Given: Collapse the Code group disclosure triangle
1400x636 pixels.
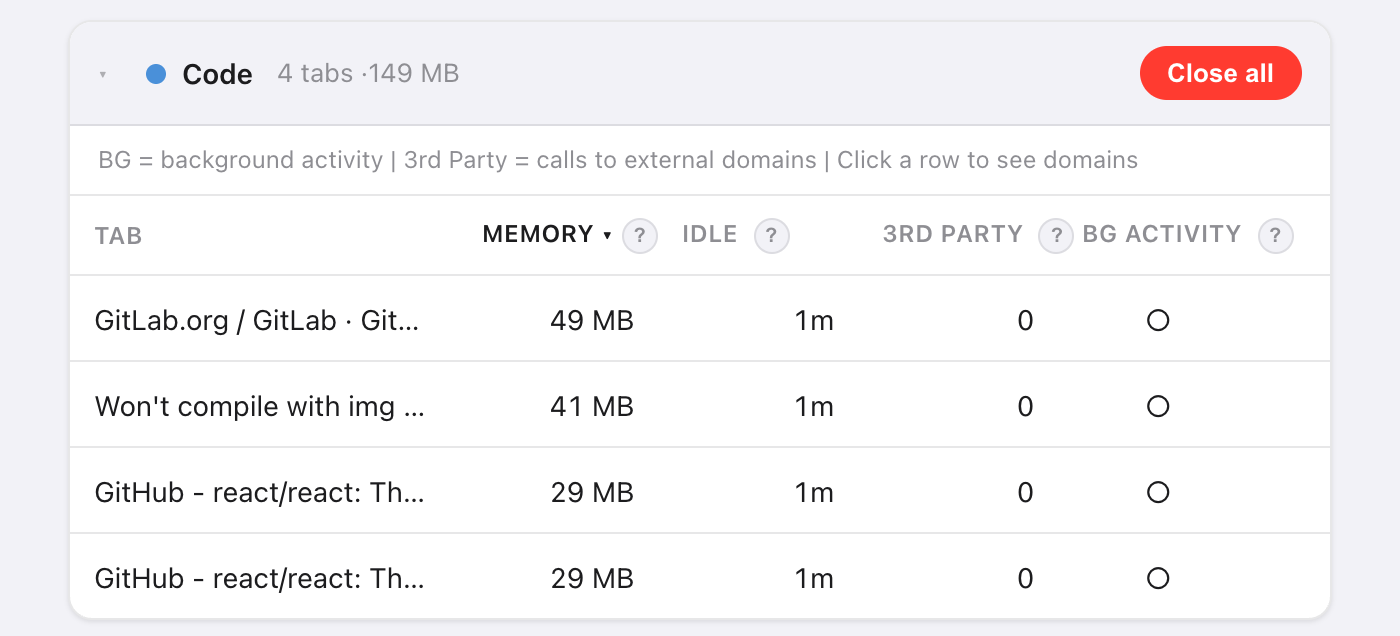Looking at the screenshot, I should tap(103, 75).
